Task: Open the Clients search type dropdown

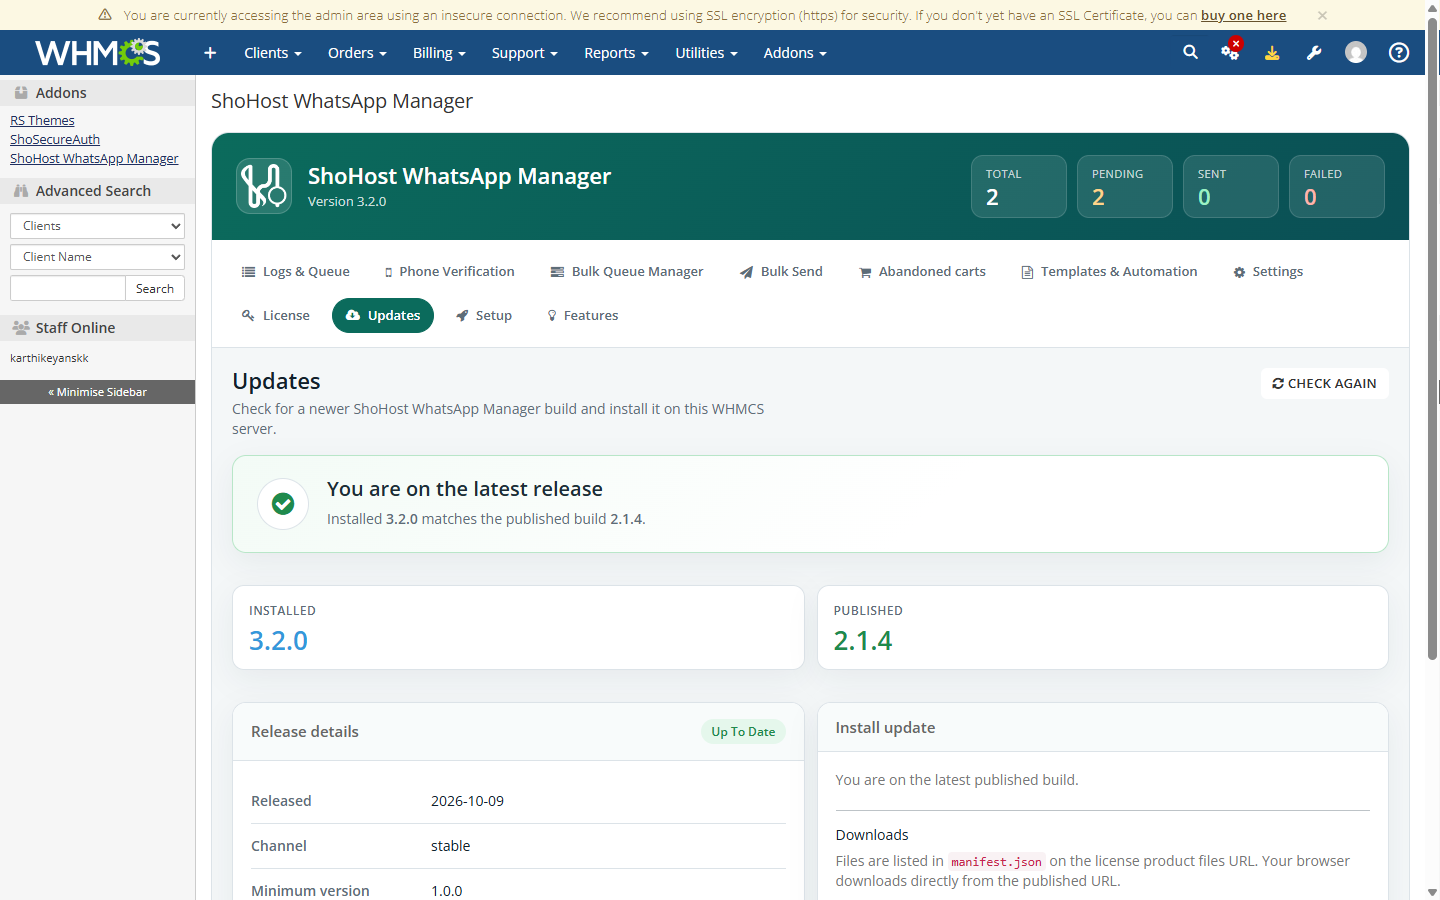Action: click(97, 226)
